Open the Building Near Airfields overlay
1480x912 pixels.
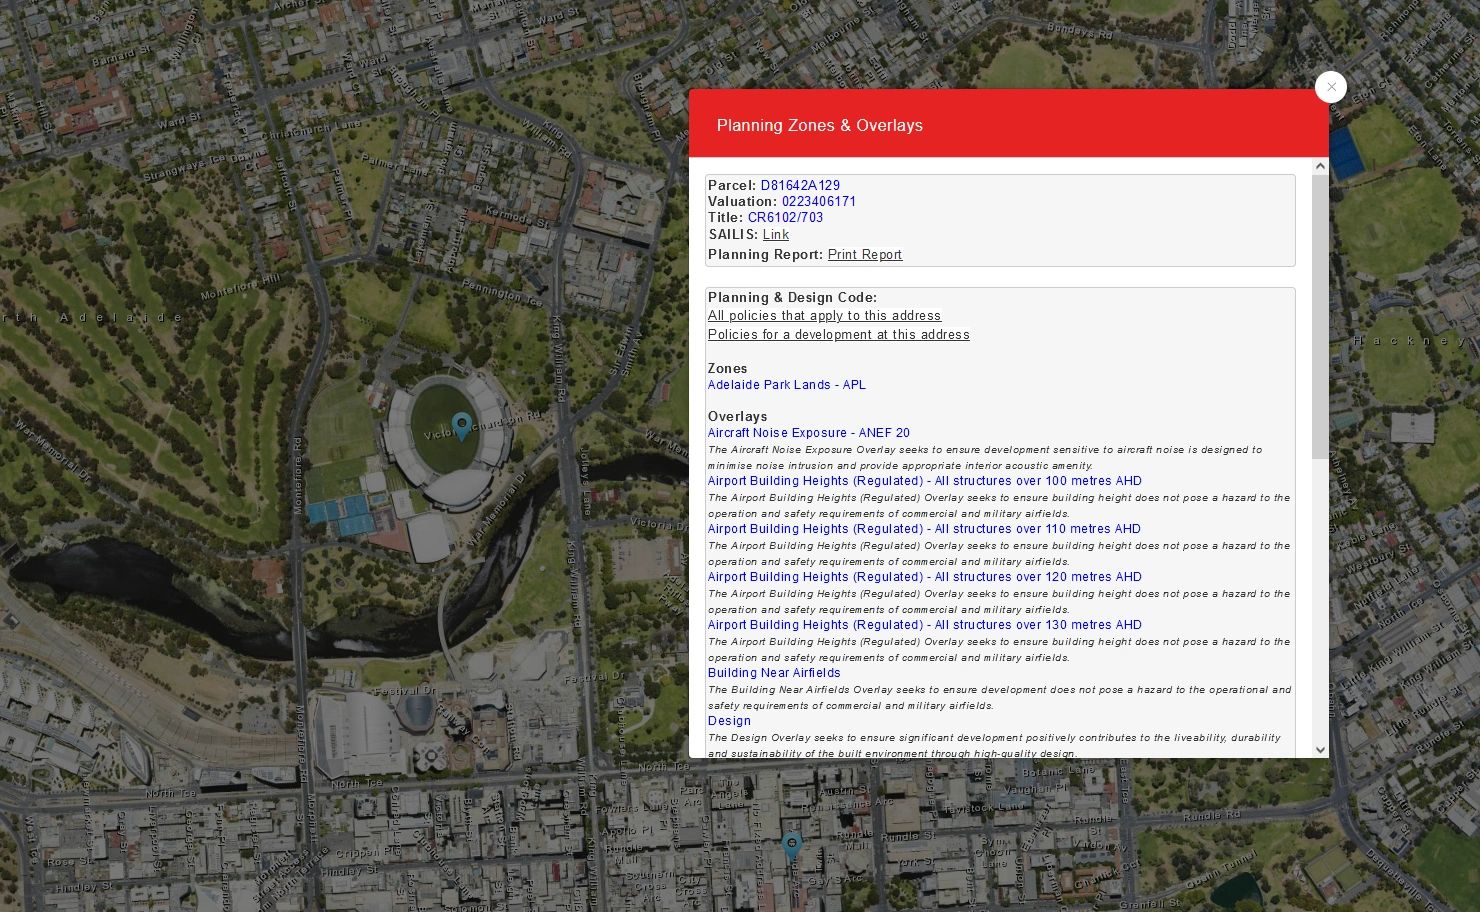pyautogui.click(x=774, y=673)
